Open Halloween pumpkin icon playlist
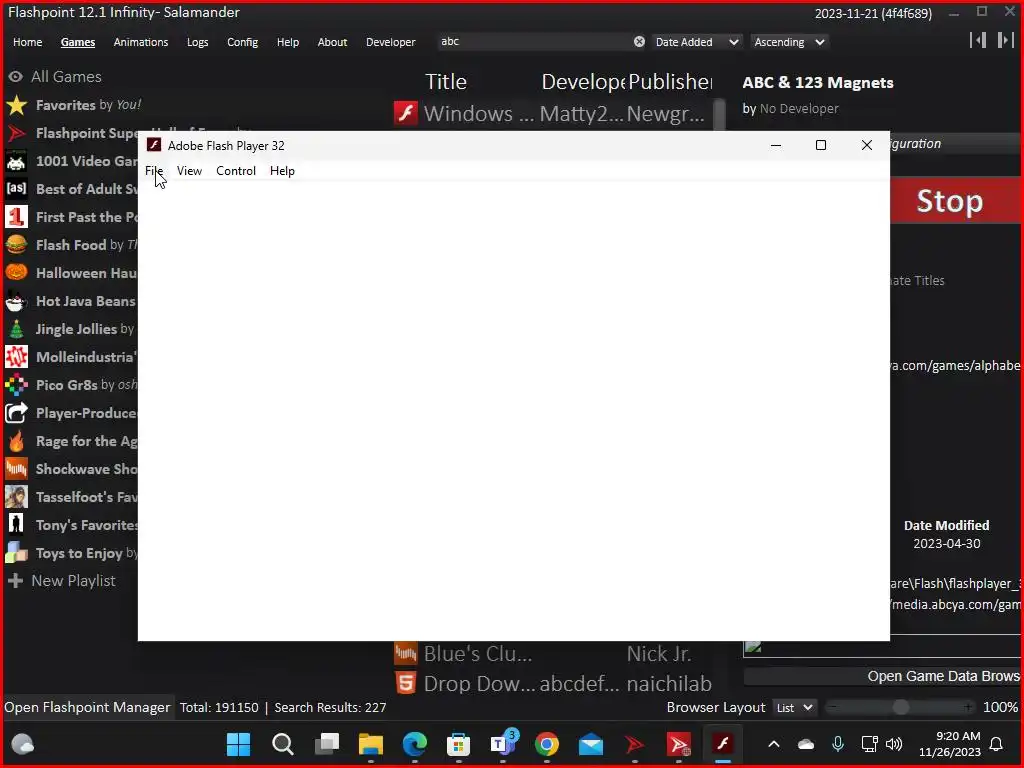 (x=16, y=273)
